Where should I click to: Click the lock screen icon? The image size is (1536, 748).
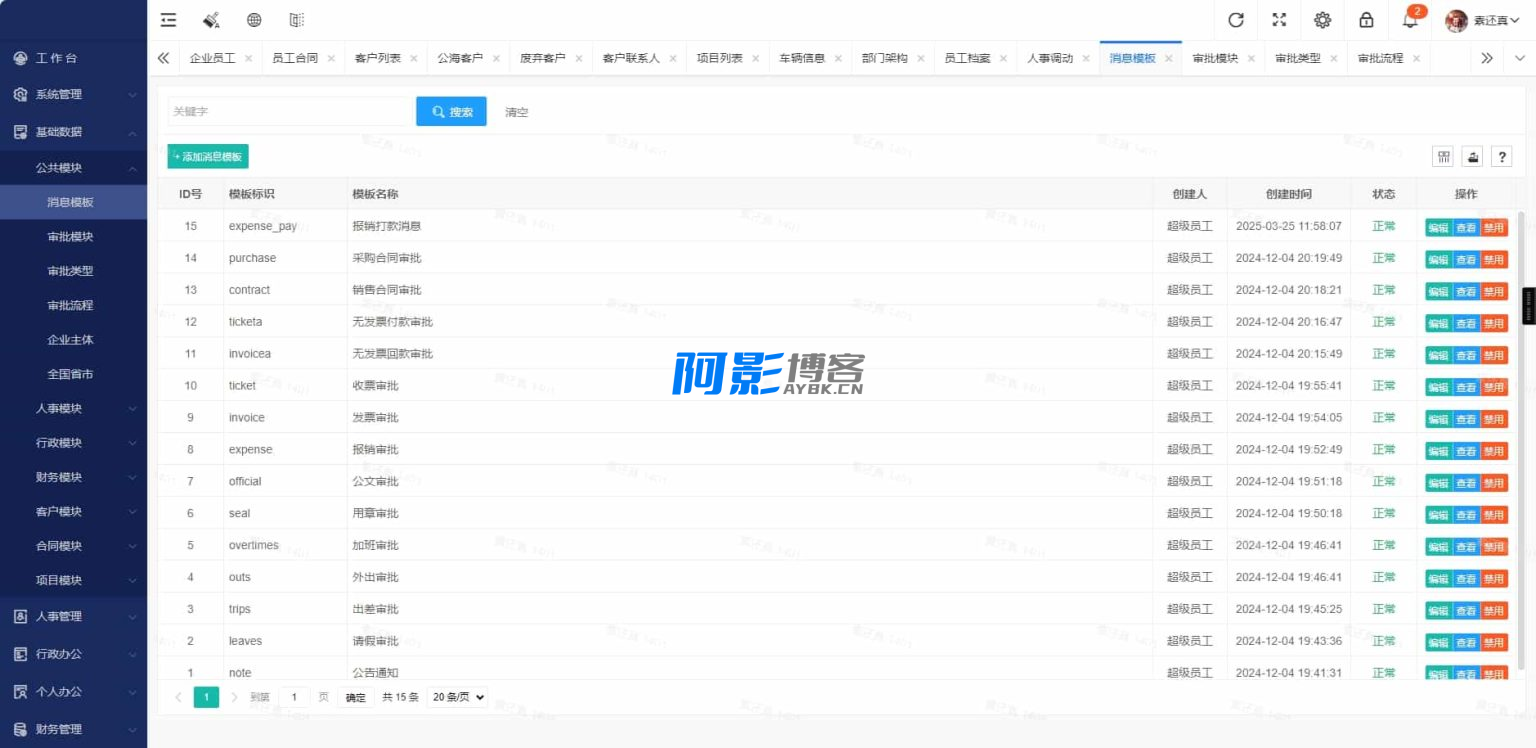coord(1366,20)
